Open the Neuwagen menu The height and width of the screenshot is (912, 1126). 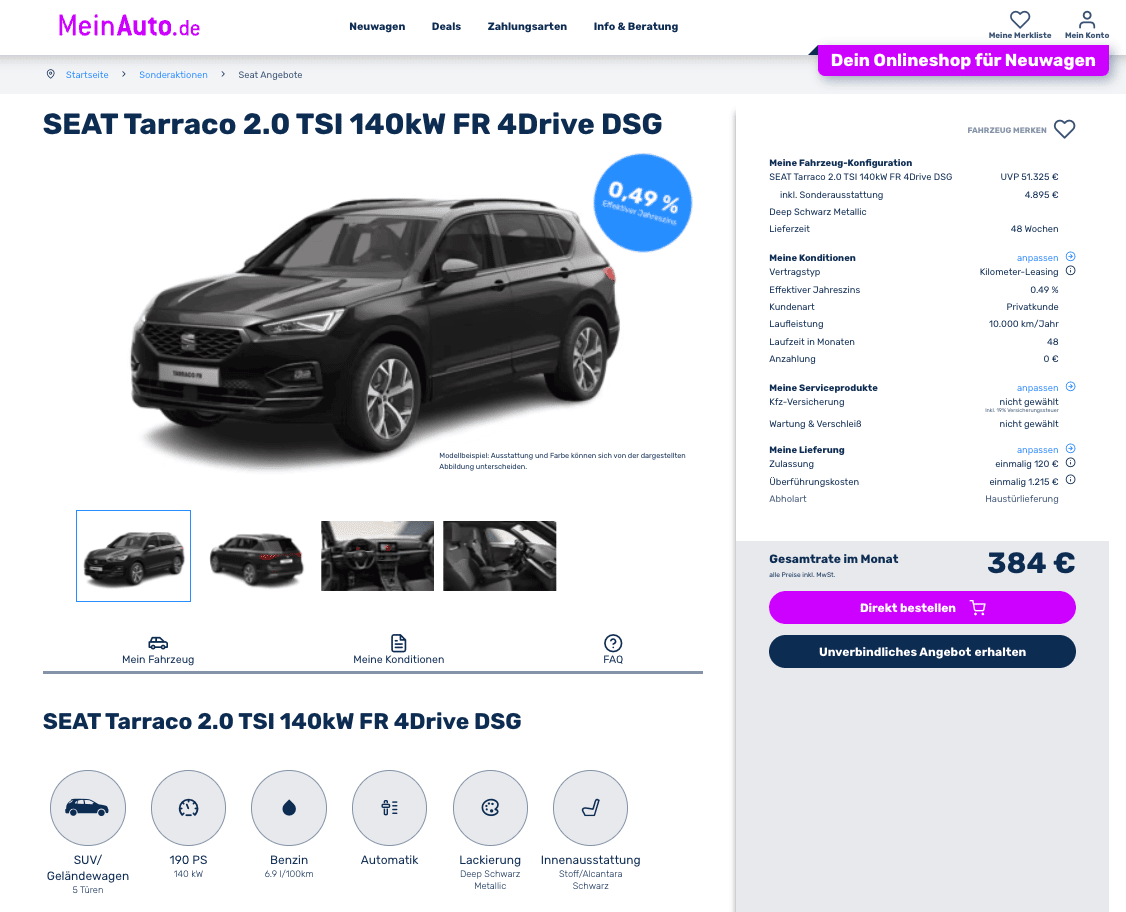[x=377, y=27]
